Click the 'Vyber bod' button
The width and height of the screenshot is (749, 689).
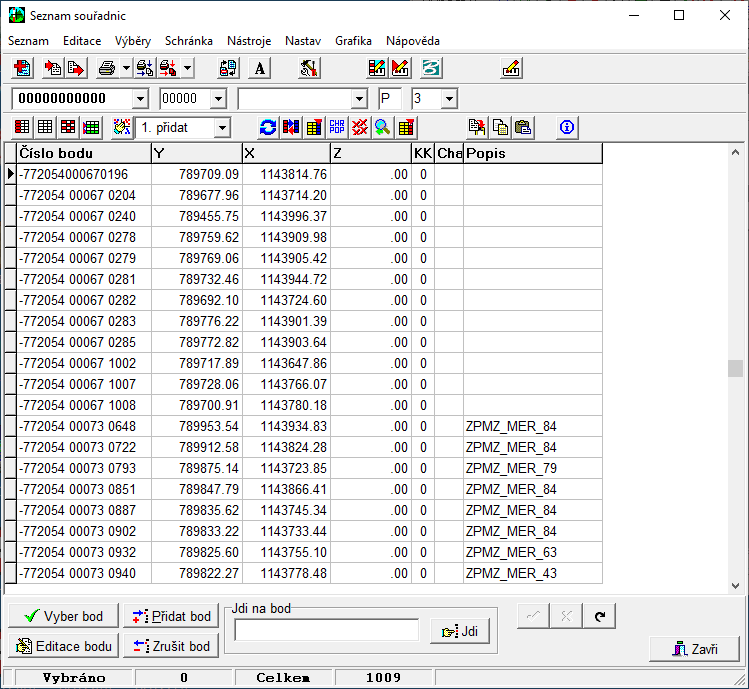[64, 616]
